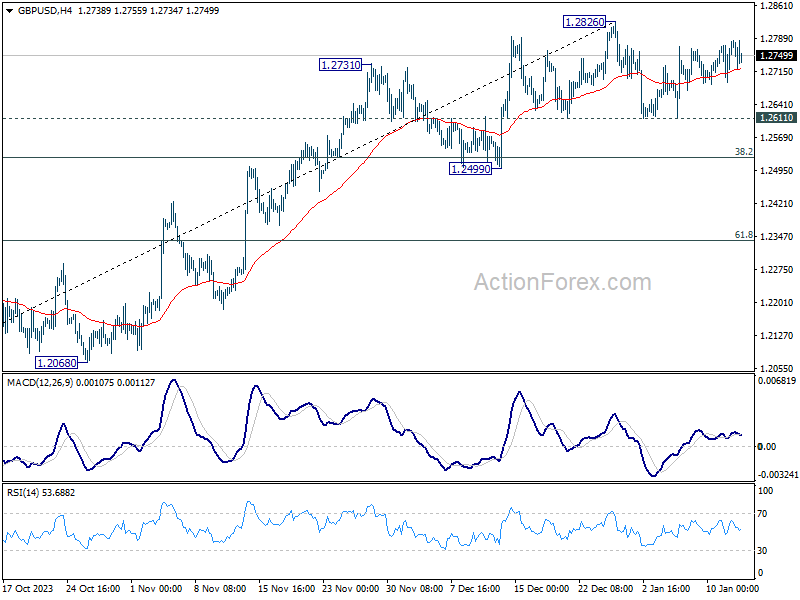Screen dimensions: 800x600
Task: Click the 24 Oct 16:00 time label
Action: click(93, 589)
